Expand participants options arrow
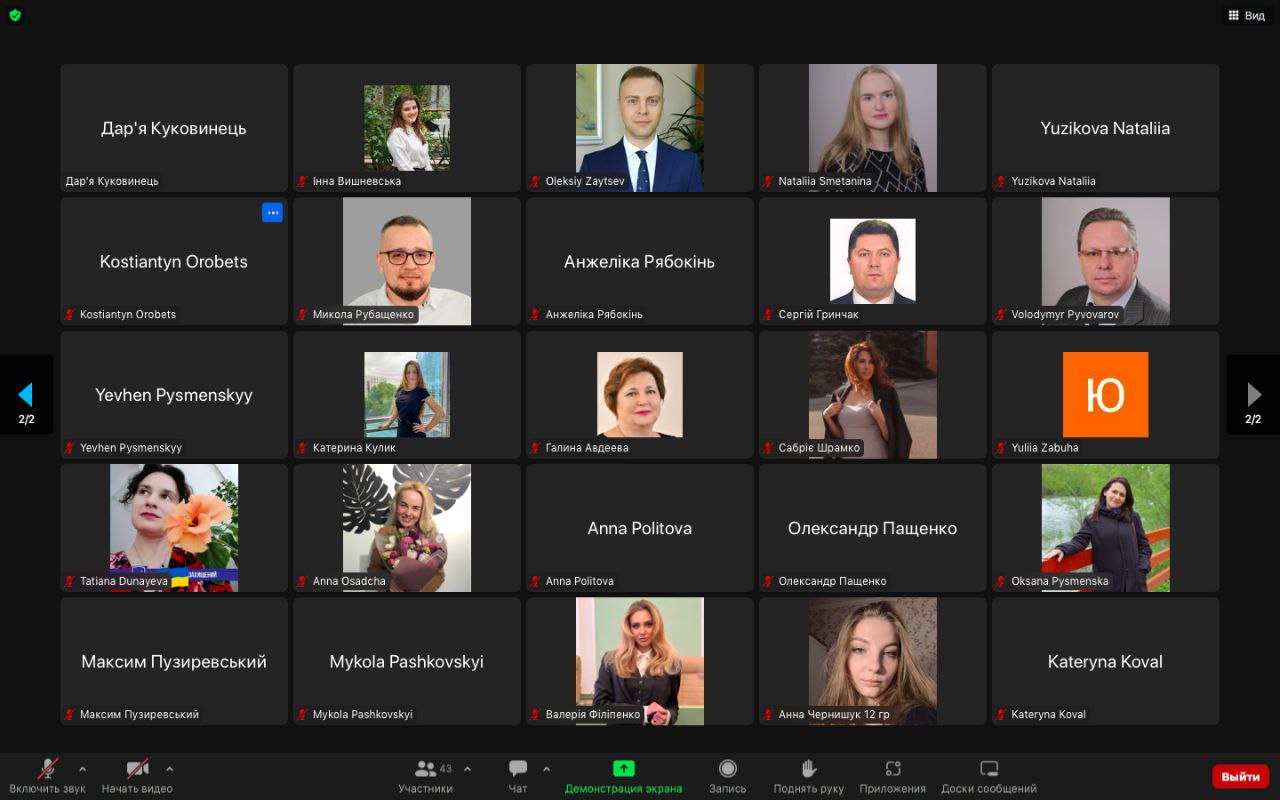Screen dimensions: 1280x800 tap(467, 769)
